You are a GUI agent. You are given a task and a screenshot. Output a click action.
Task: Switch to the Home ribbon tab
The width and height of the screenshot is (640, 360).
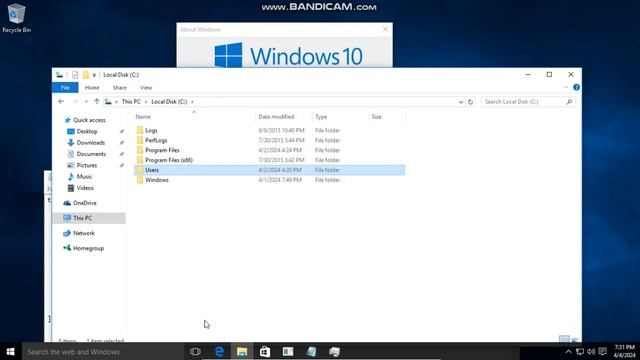coord(92,88)
